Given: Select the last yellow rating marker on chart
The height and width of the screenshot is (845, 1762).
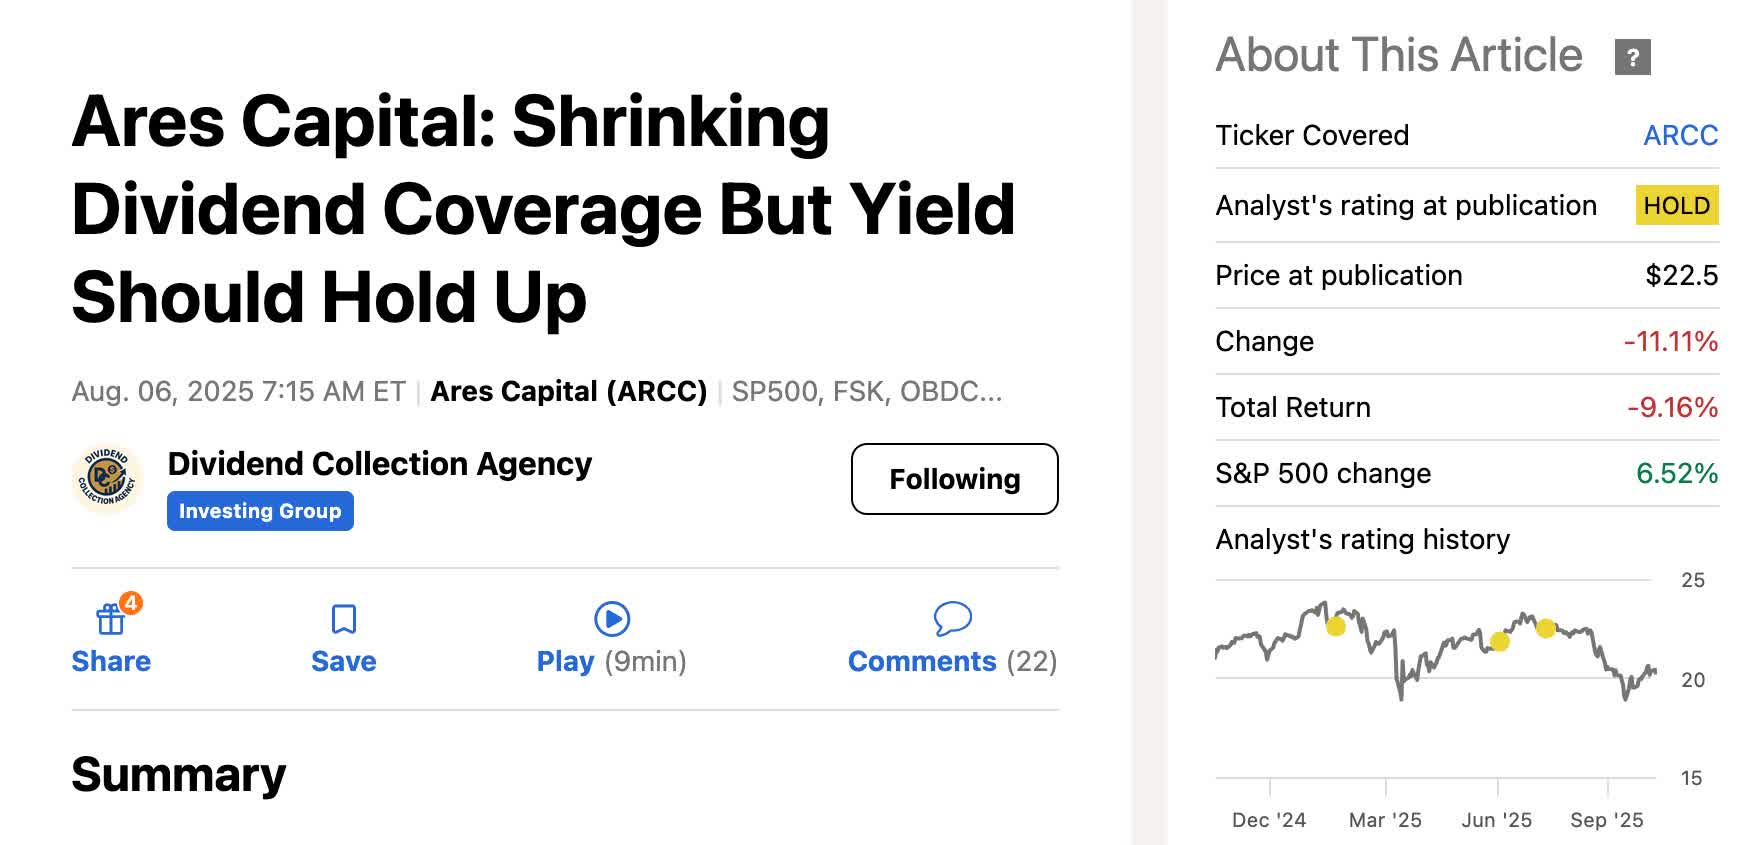Looking at the screenshot, I should [x=1546, y=629].
